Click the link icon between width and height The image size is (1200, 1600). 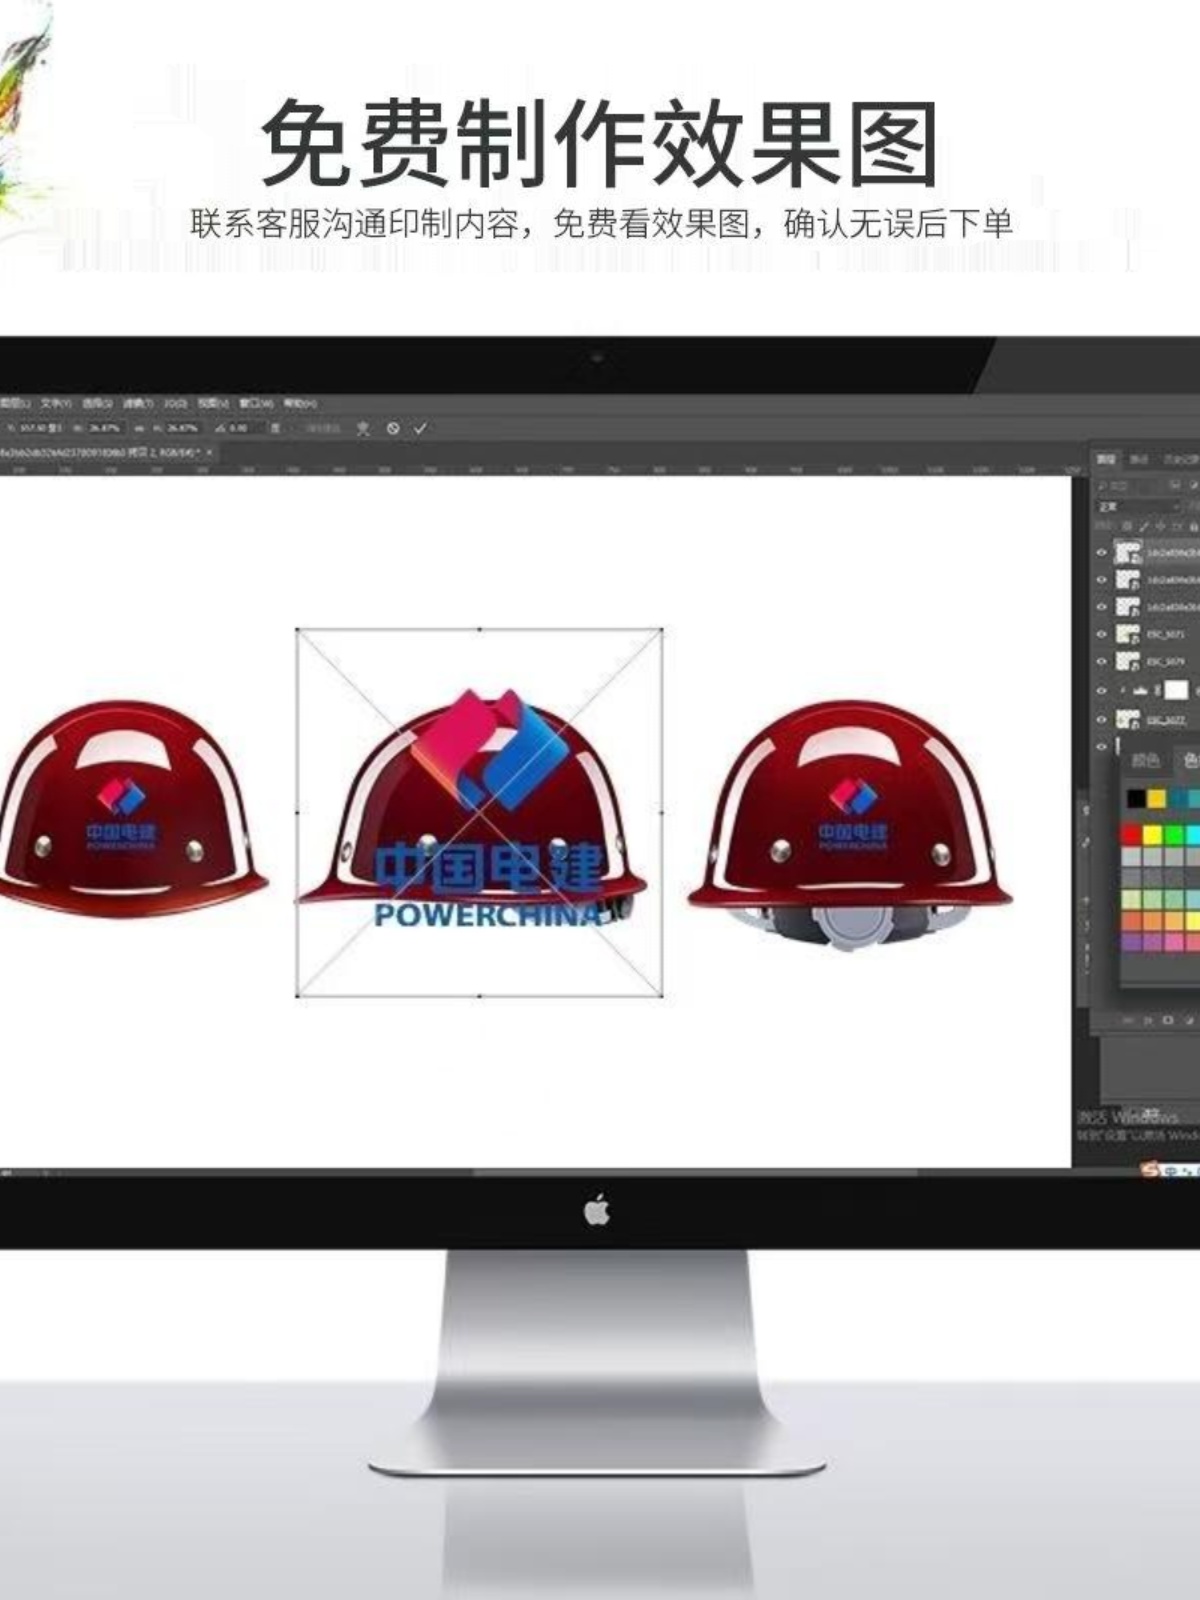coord(139,428)
